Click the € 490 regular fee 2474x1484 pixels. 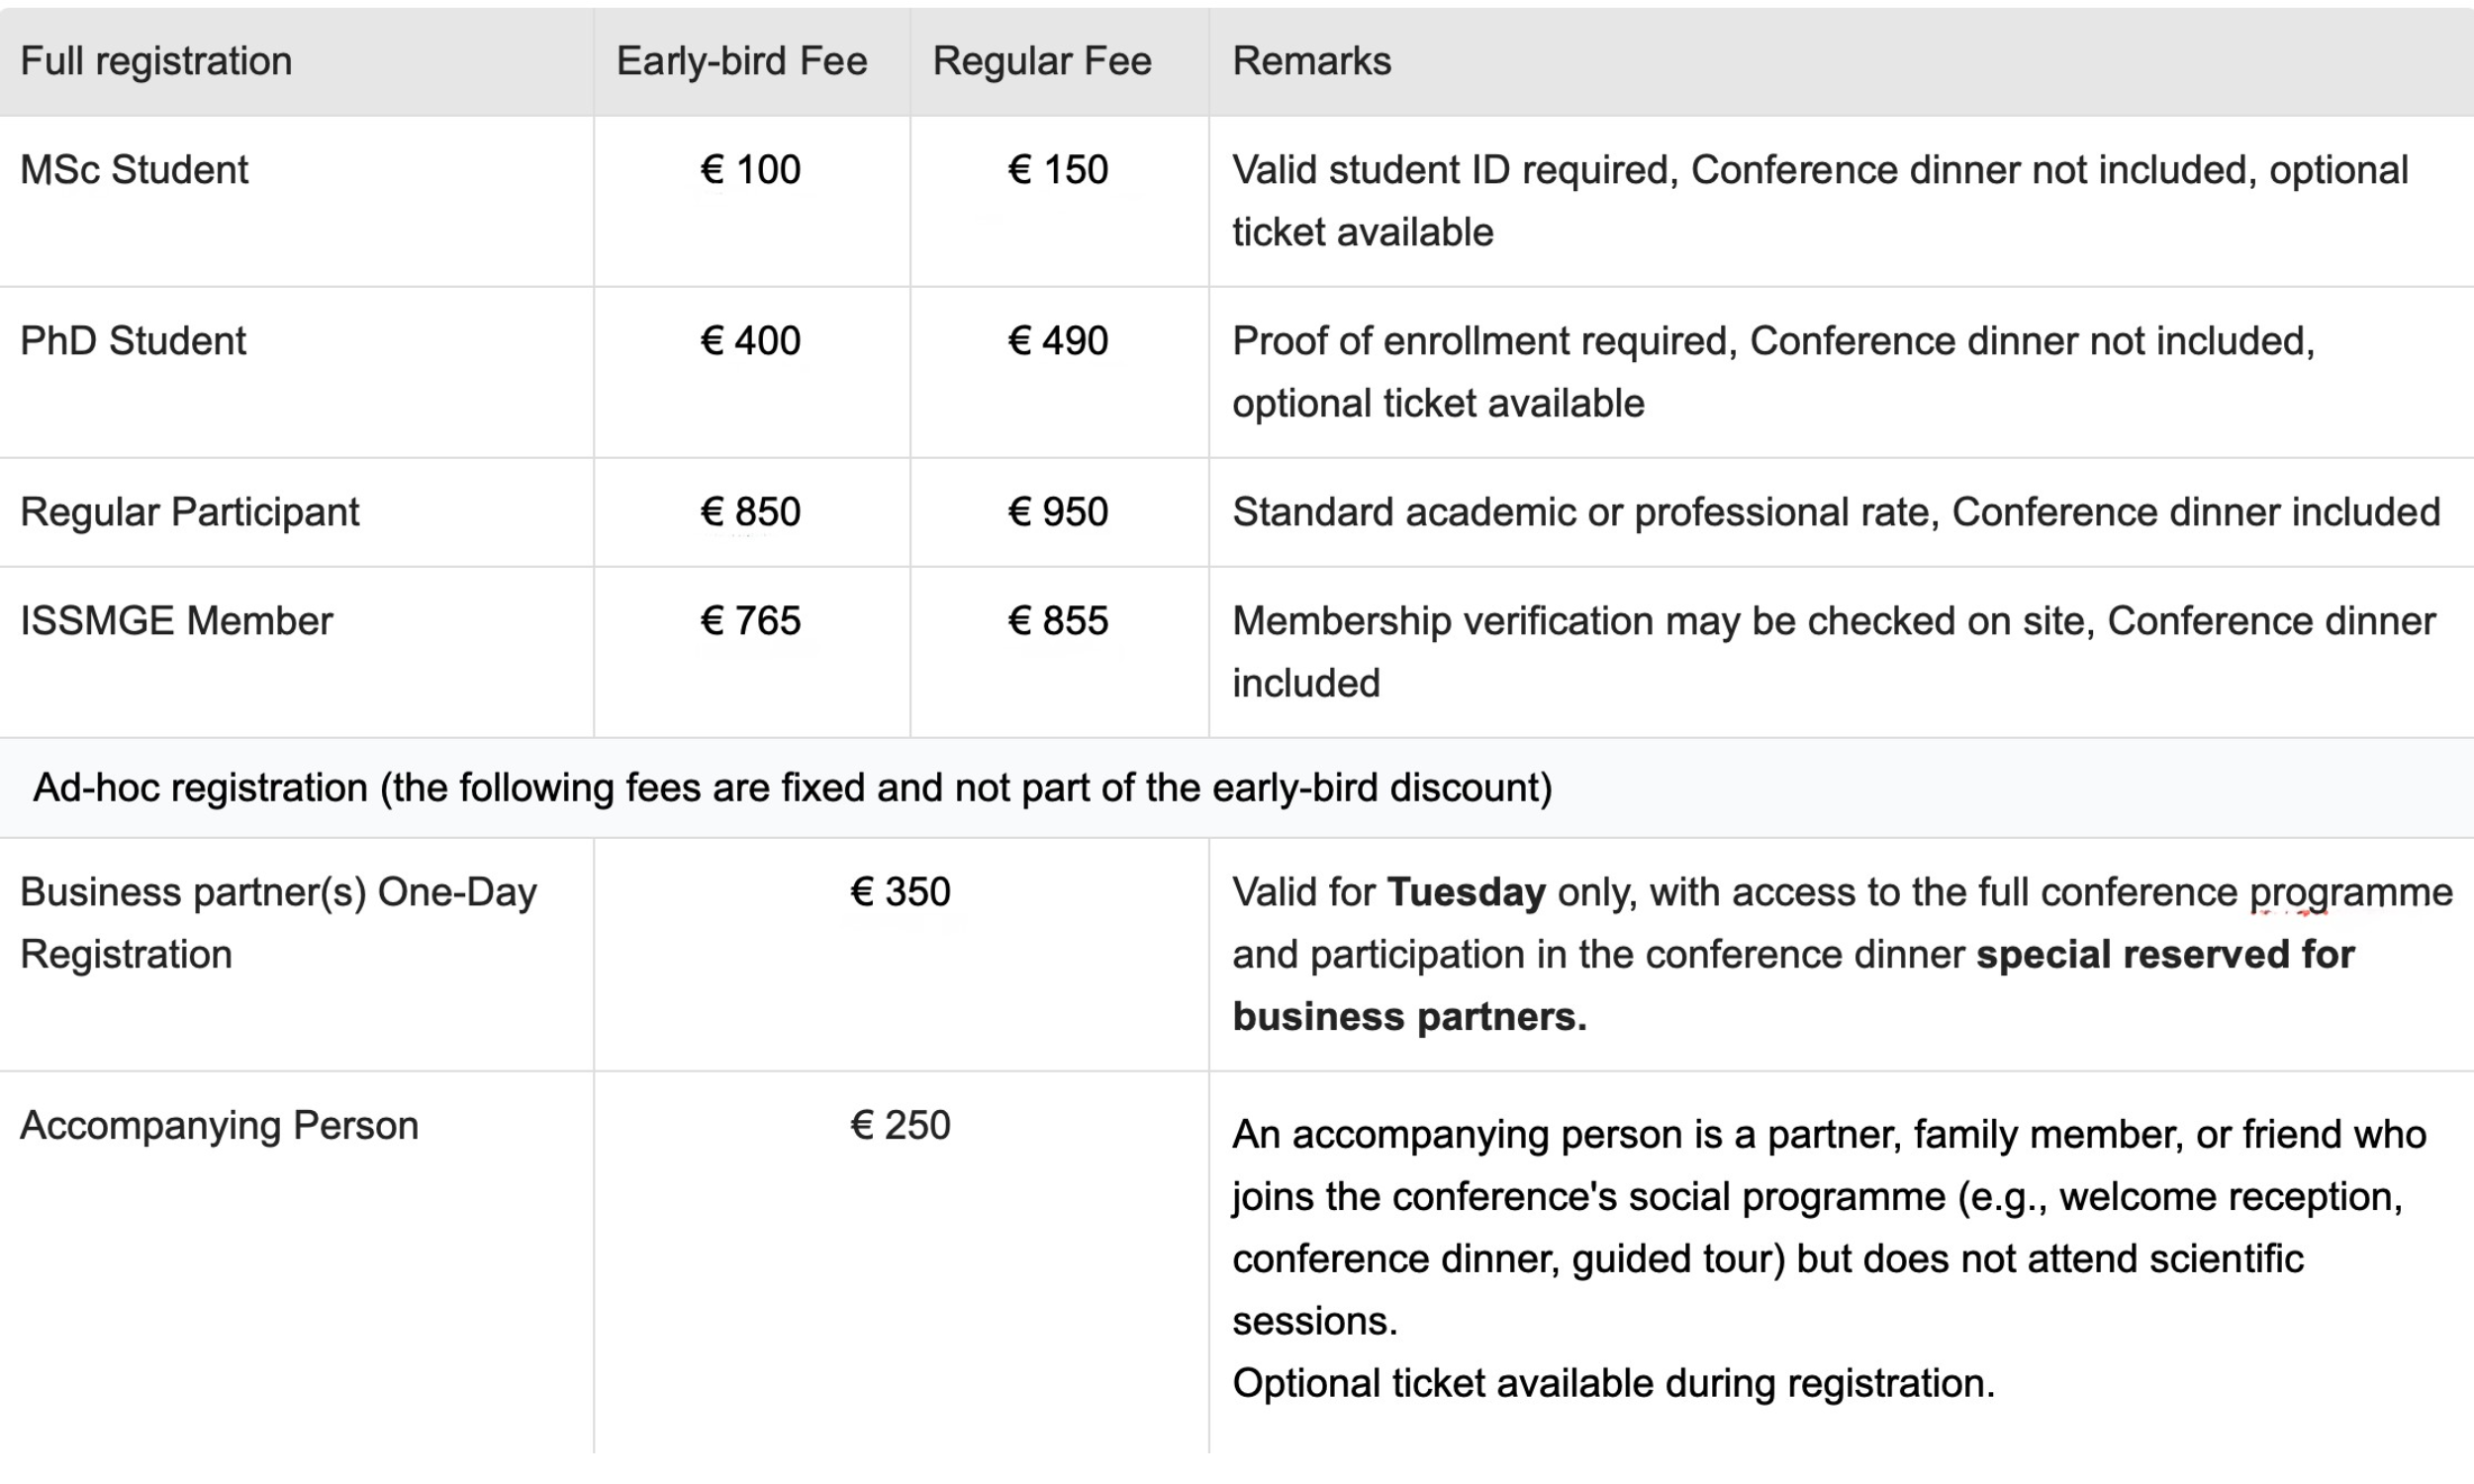pos(1058,341)
